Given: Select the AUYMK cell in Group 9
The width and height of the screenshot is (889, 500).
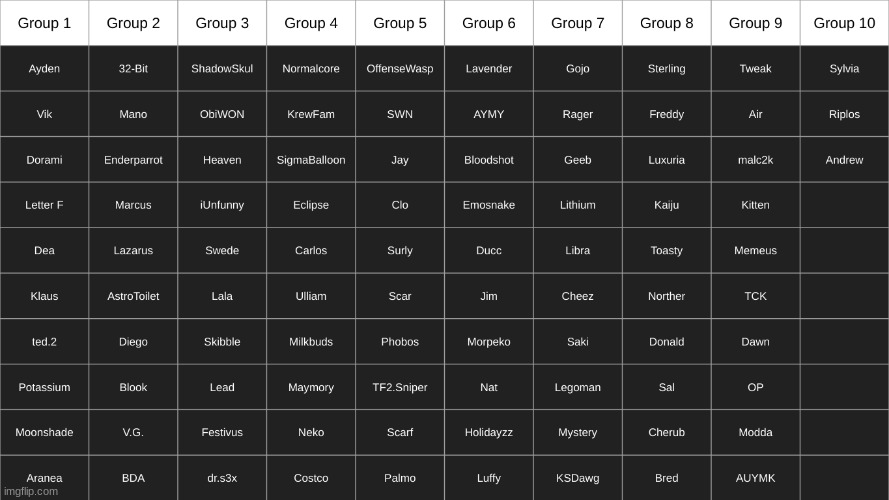Looking at the screenshot, I should pyautogui.click(x=755, y=478).
